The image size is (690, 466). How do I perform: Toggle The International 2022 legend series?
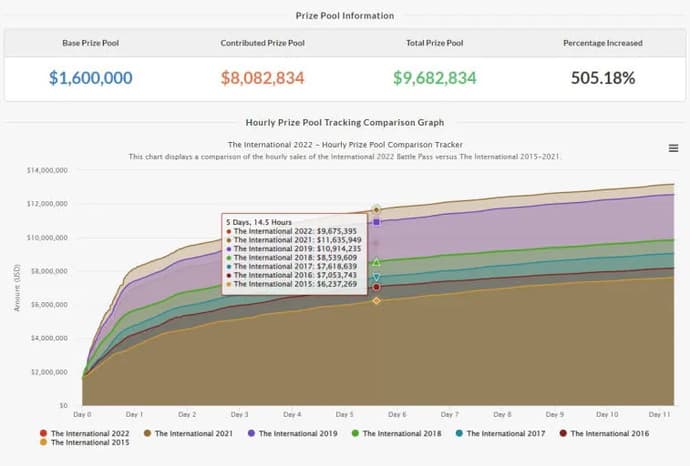tap(85, 433)
